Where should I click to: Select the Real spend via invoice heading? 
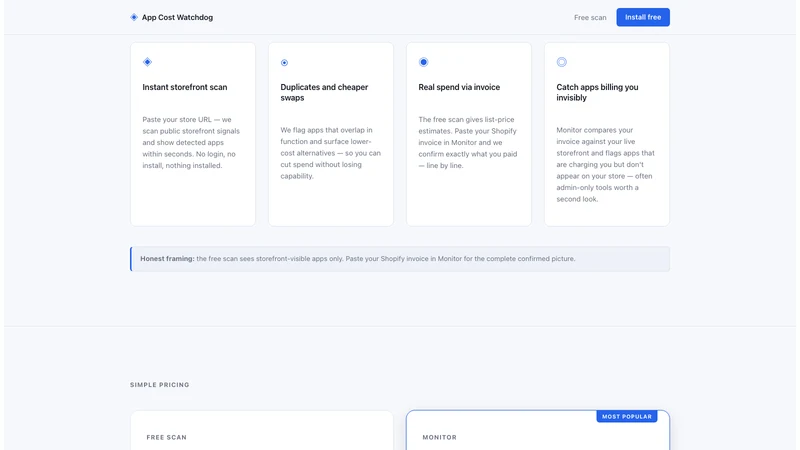coord(459,87)
